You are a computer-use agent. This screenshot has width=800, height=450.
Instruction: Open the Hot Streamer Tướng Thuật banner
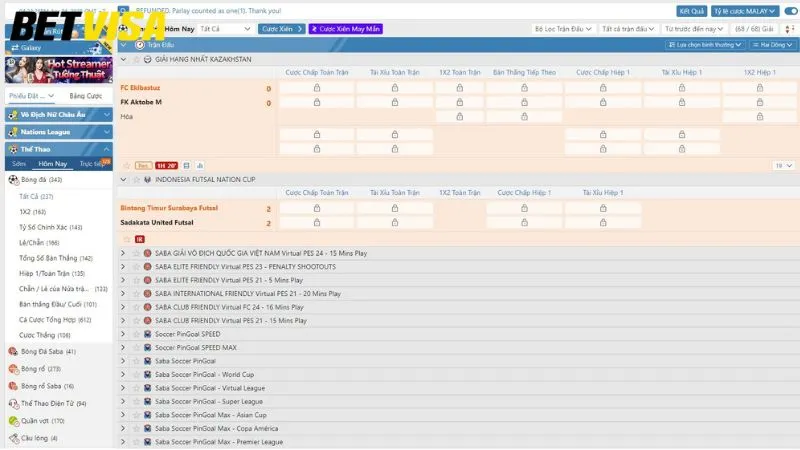tap(59, 70)
